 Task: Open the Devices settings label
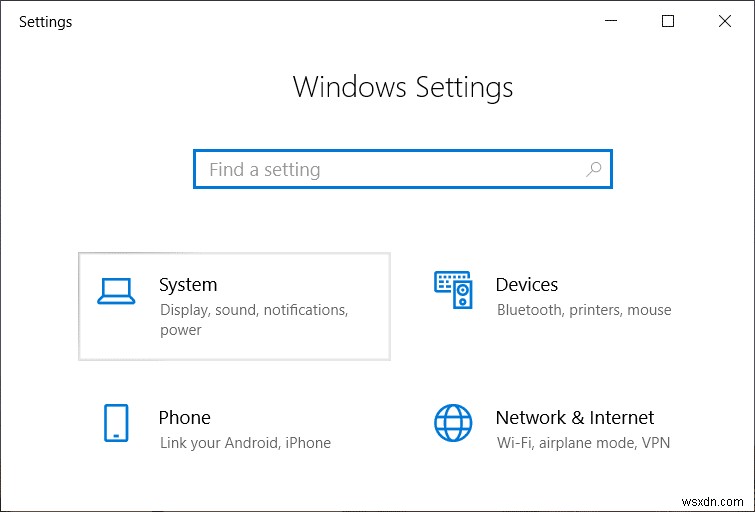point(527,285)
